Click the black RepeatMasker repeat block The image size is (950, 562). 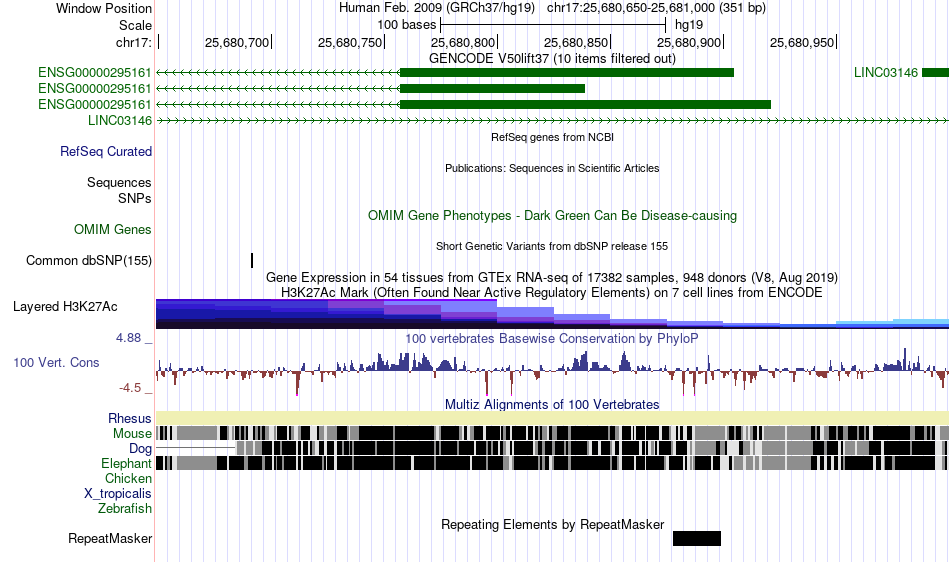[x=697, y=538]
